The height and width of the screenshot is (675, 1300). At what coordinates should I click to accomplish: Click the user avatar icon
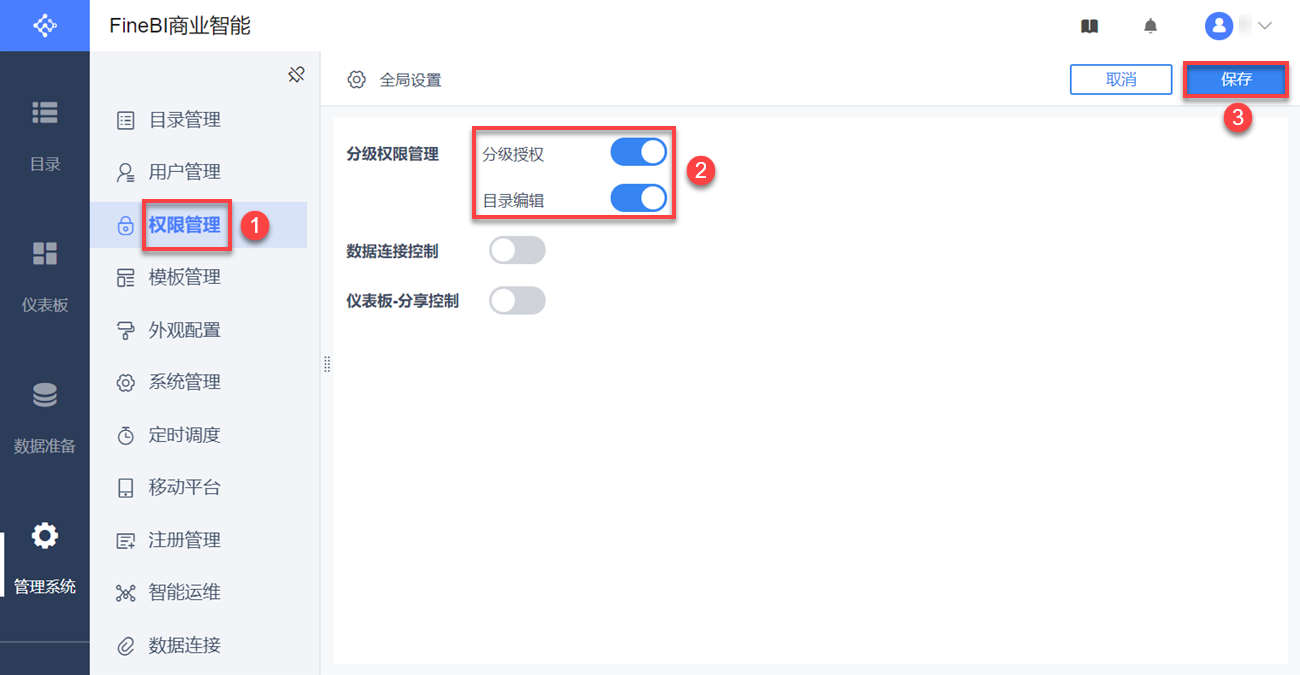click(x=1218, y=26)
